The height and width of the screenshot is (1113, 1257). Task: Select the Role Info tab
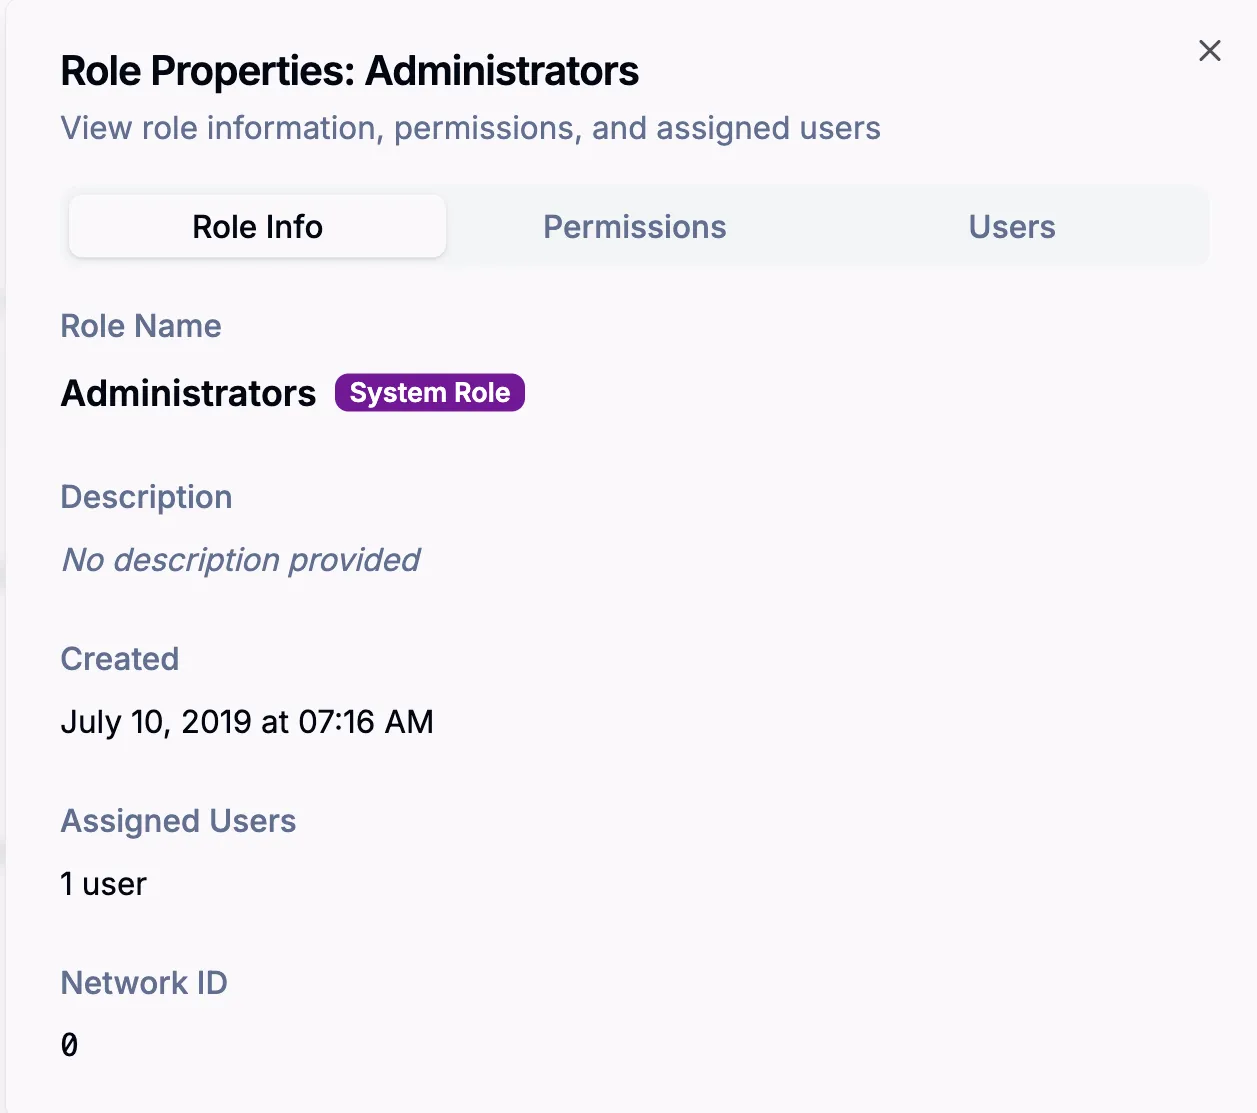point(258,227)
